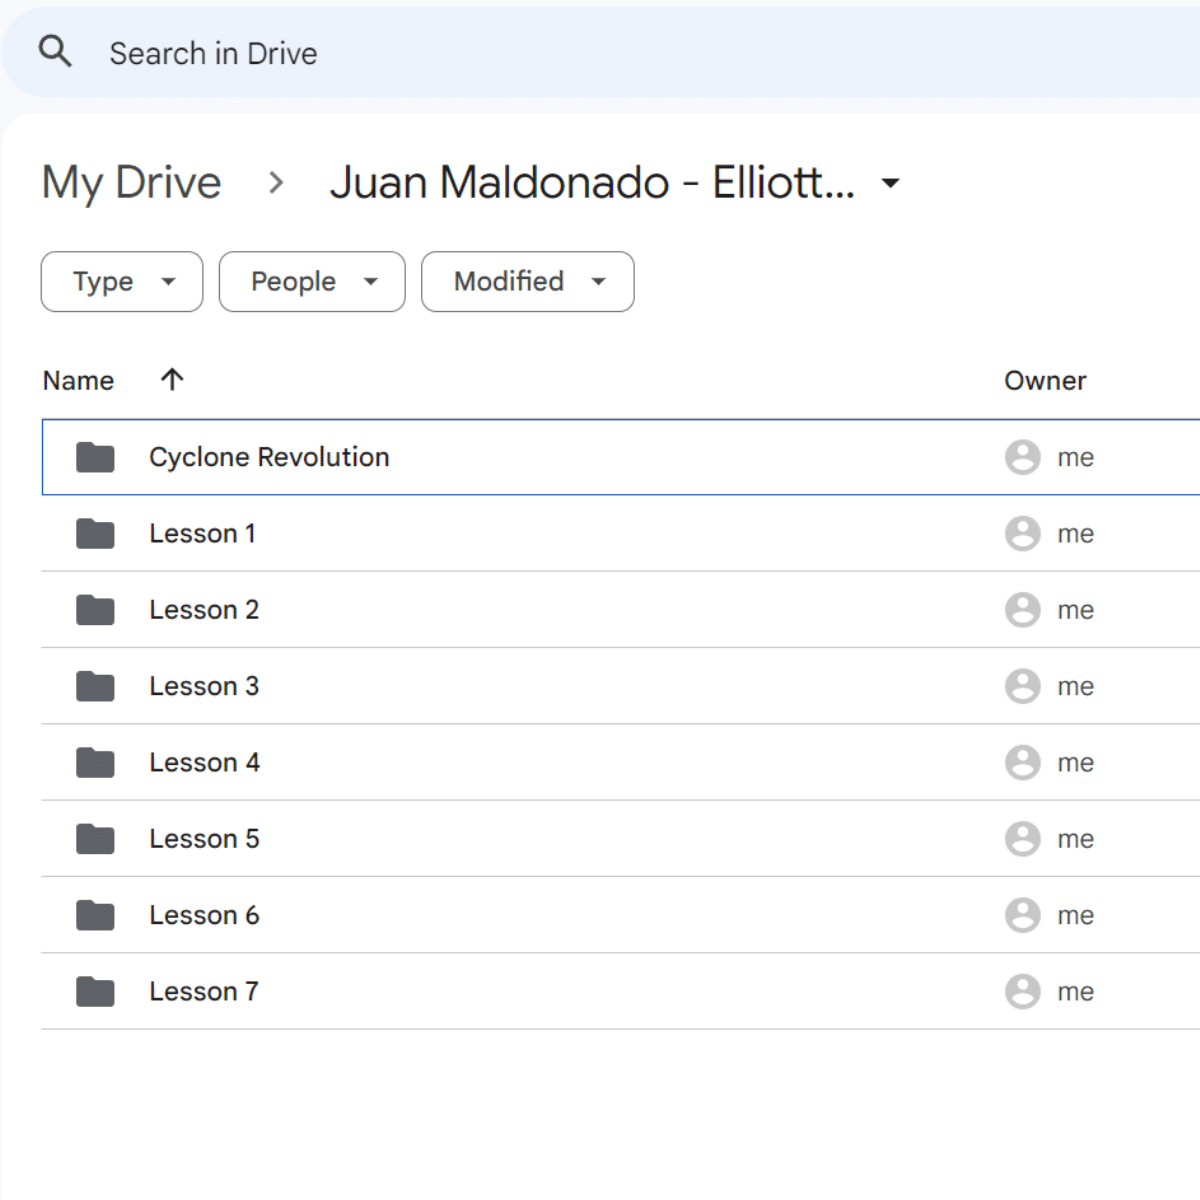The image size is (1200, 1200).
Task: Select the Lesson 3 folder icon
Action: [95, 686]
